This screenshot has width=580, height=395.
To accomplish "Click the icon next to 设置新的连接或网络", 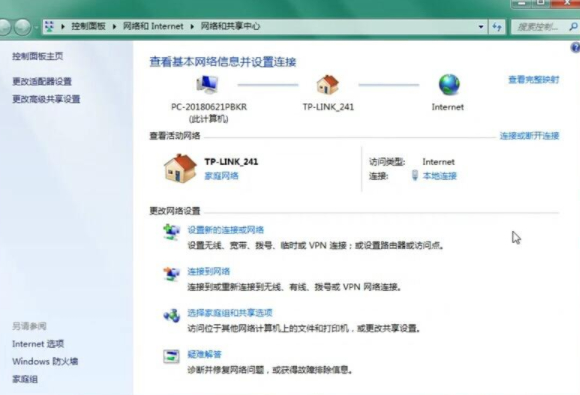I will [x=172, y=232].
